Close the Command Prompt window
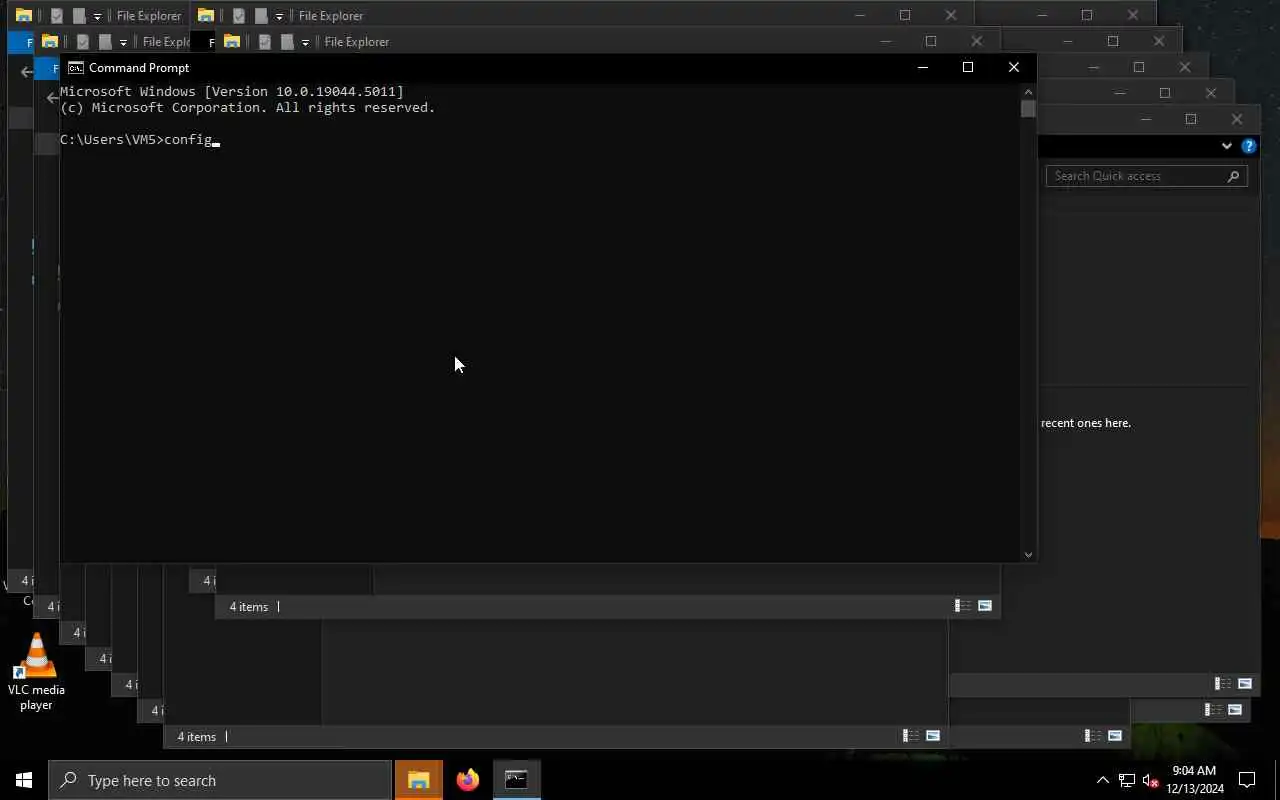 (x=1014, y=67)
